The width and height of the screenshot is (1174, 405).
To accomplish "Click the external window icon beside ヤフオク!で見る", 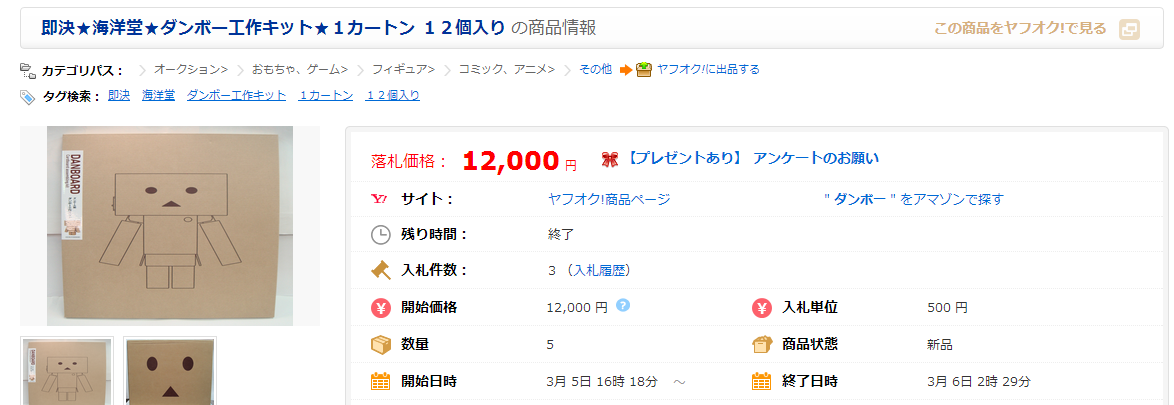I will (x=1129, y=29).
